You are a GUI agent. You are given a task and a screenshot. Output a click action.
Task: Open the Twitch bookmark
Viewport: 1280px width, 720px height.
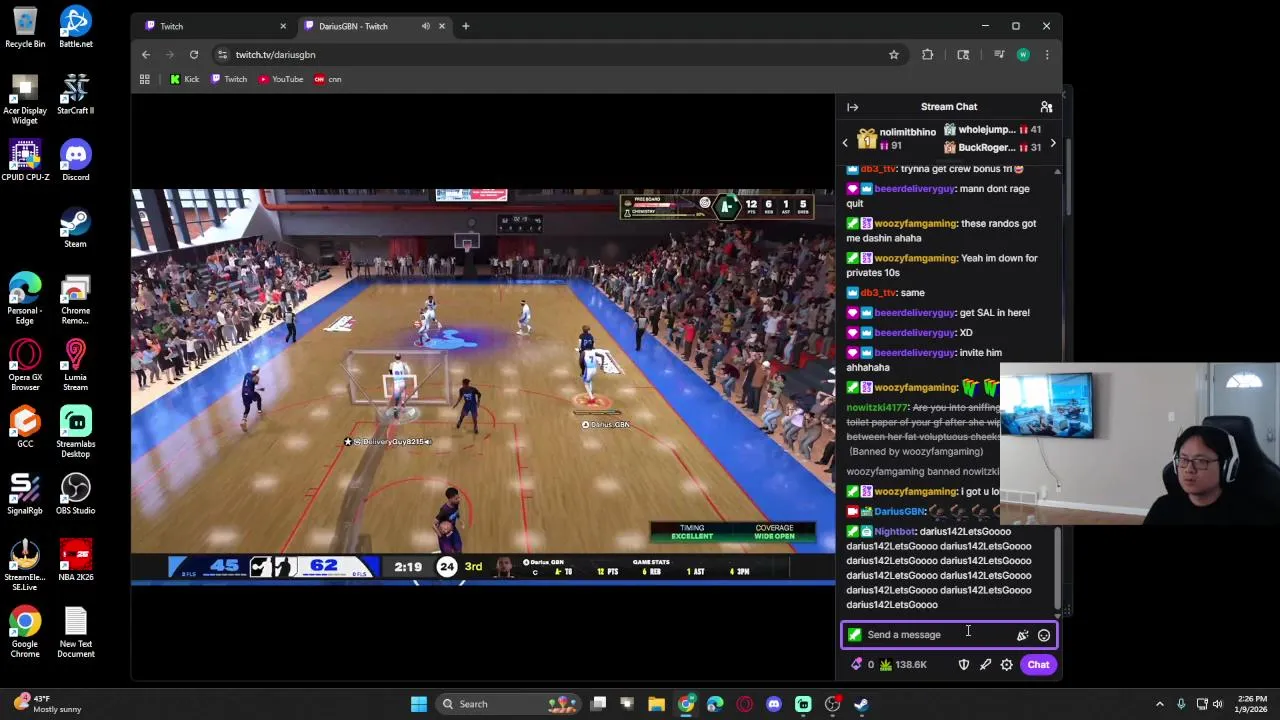[x=229, y=79]
